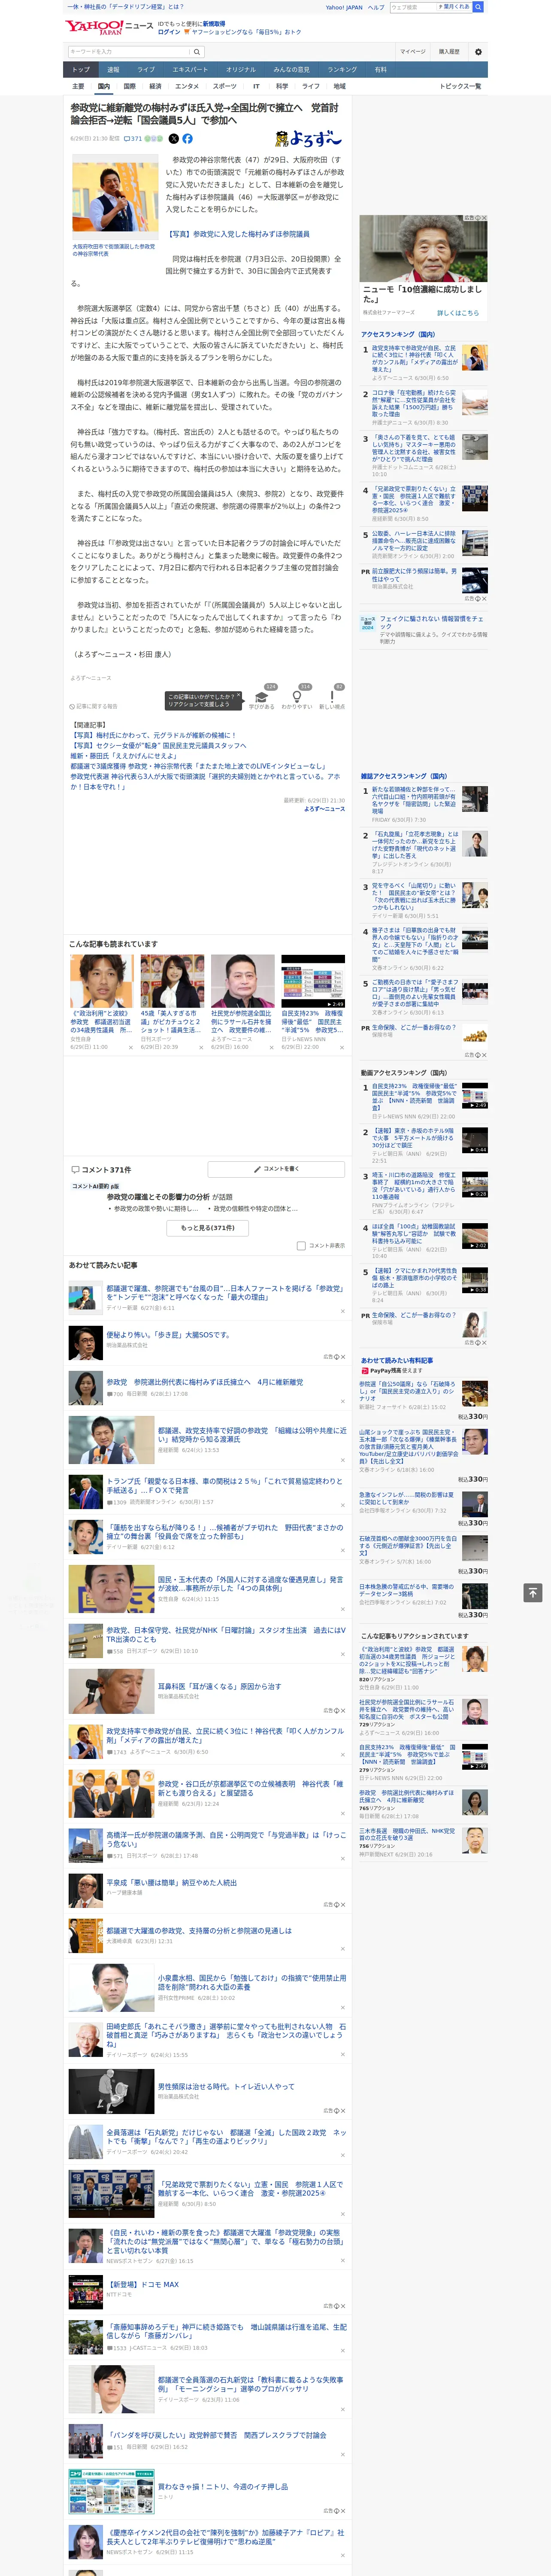Click よろず〜ニュース source link below article
This screenshot has width=551, height=2576.
click(x=324, y=809)
